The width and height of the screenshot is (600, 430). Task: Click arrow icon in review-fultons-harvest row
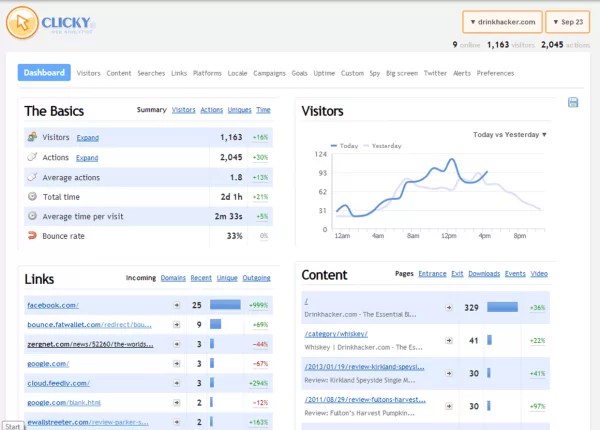click(449, 406)
